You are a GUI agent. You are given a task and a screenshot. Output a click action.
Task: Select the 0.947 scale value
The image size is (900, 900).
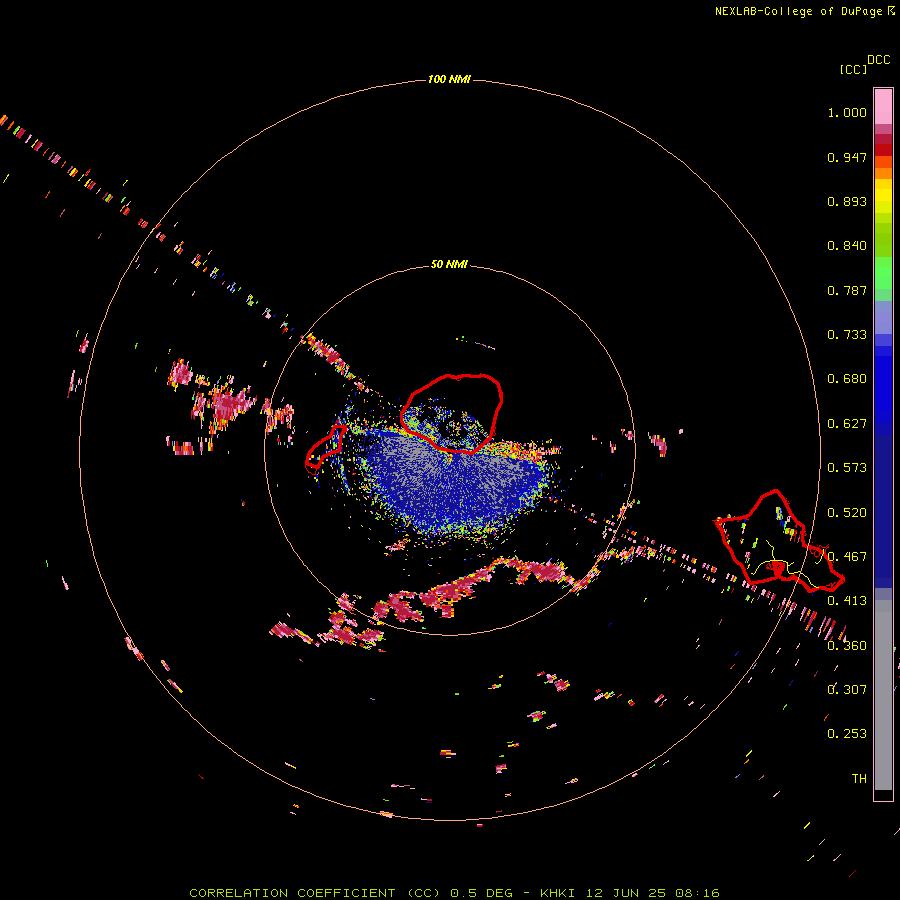tap(847, 157)
